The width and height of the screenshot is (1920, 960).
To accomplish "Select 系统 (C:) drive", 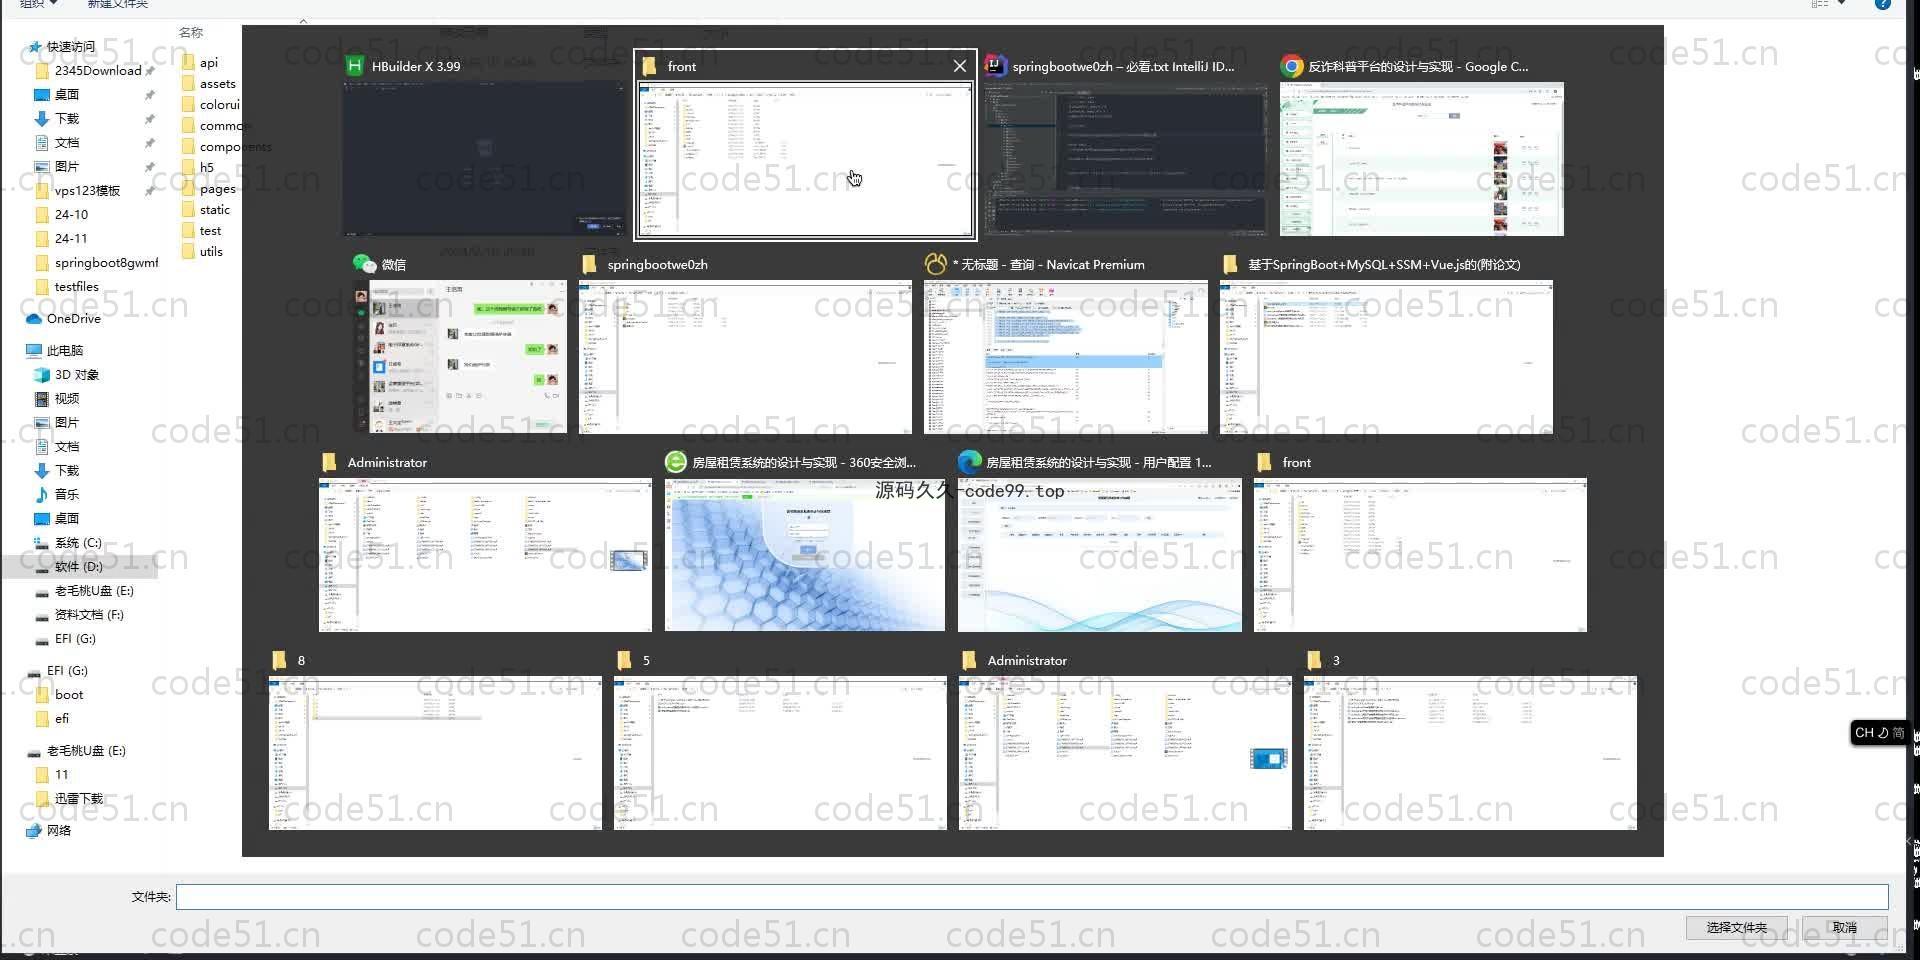I will [x=78, y=542].
